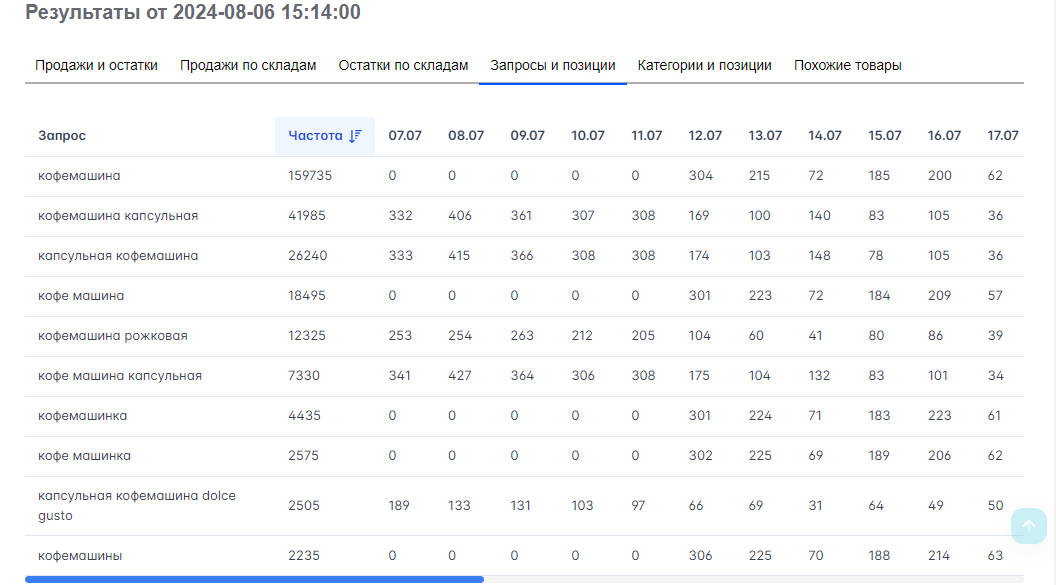Click the query кофе машина
1056x585 pixels.
click(81, 296)
